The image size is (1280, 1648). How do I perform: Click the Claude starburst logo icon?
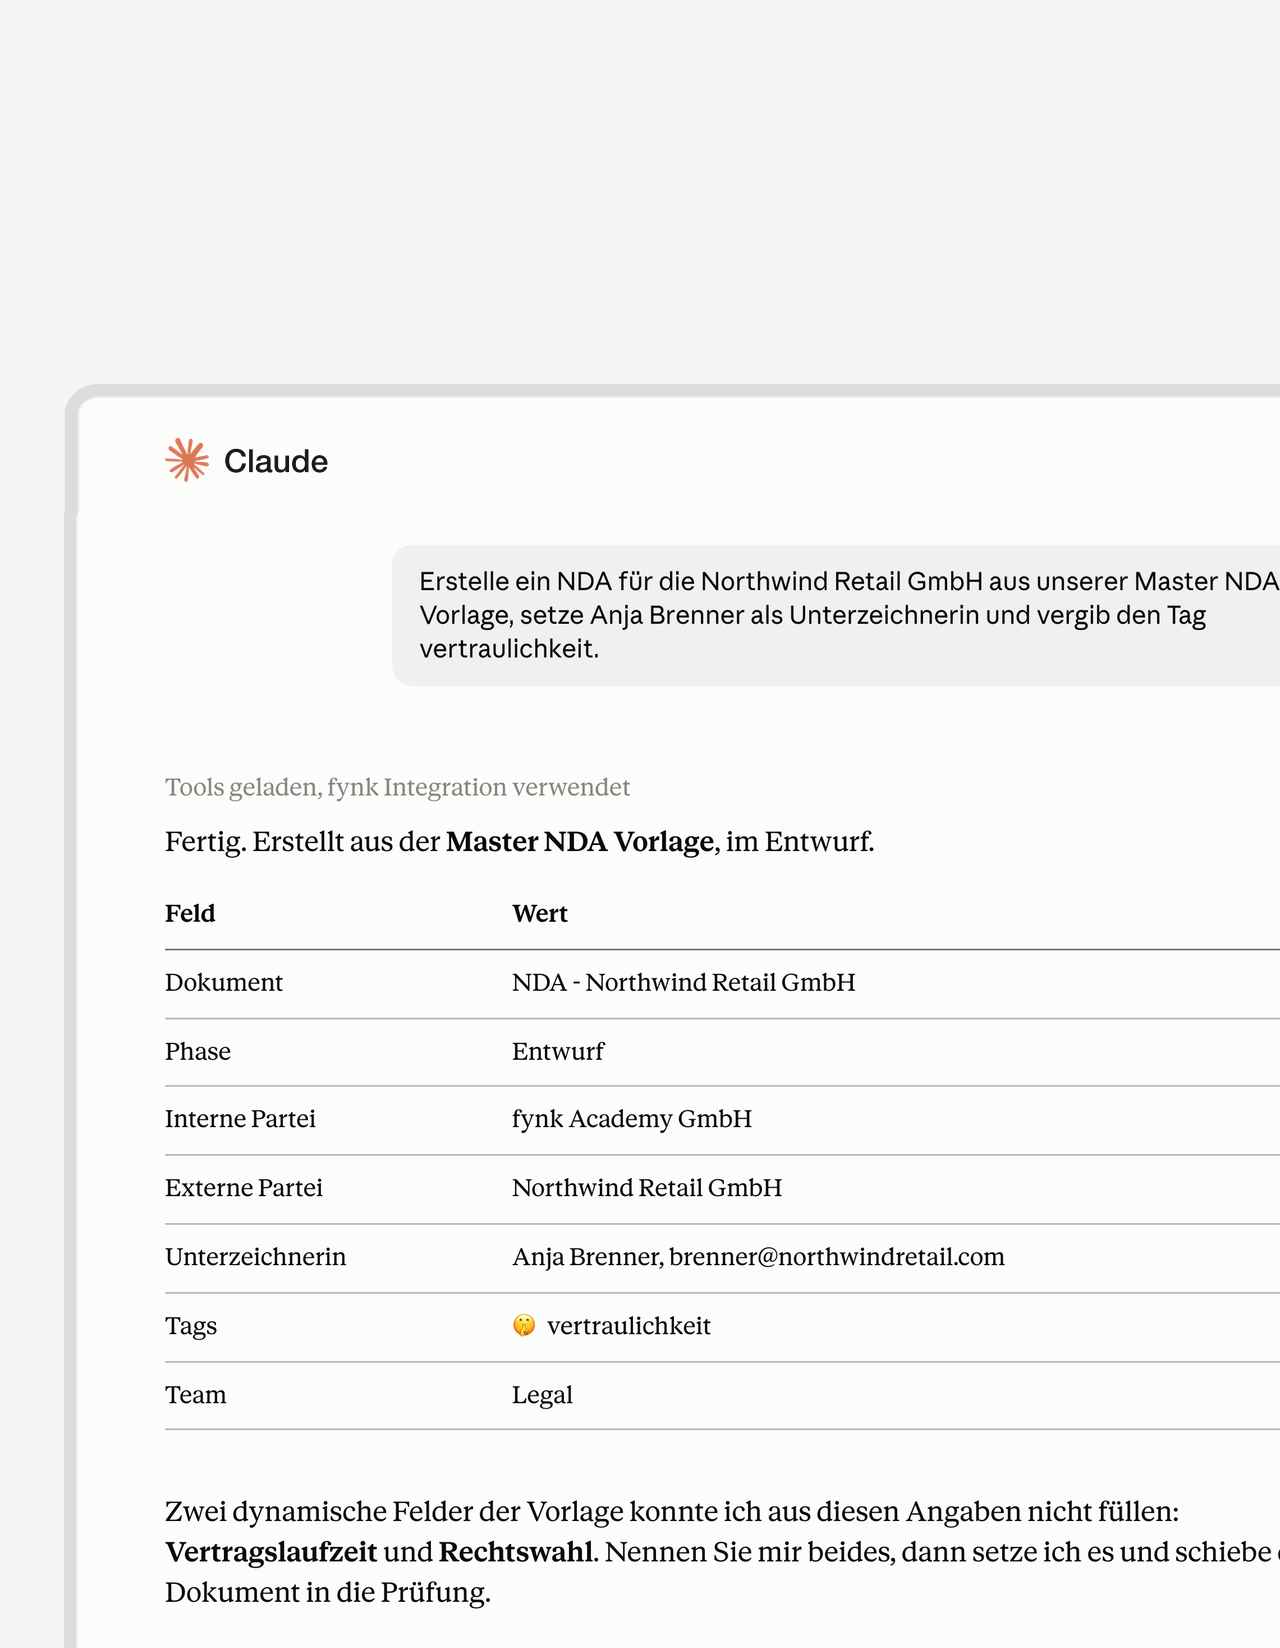click(x=187, y=460)
